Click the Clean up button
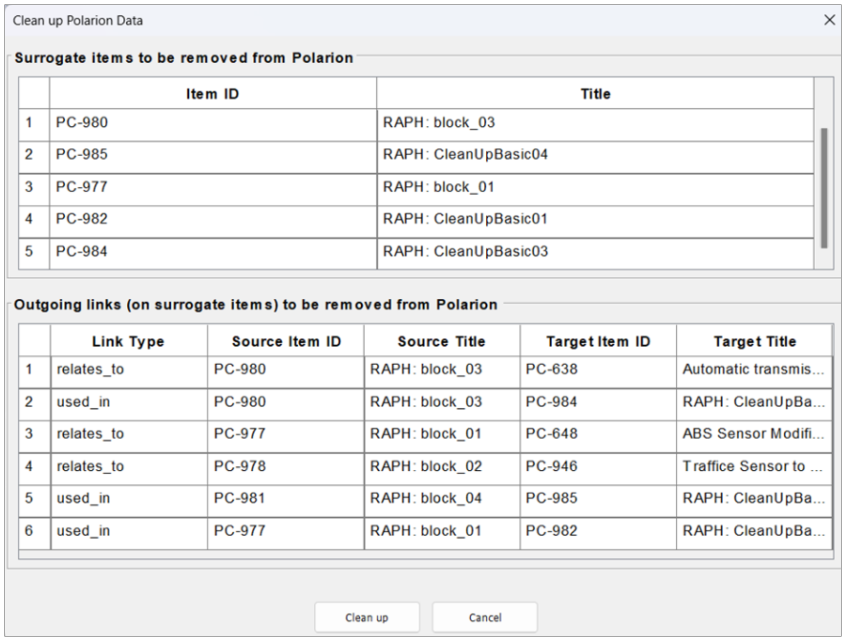This screenshot has height=641, width=846. 367,617
